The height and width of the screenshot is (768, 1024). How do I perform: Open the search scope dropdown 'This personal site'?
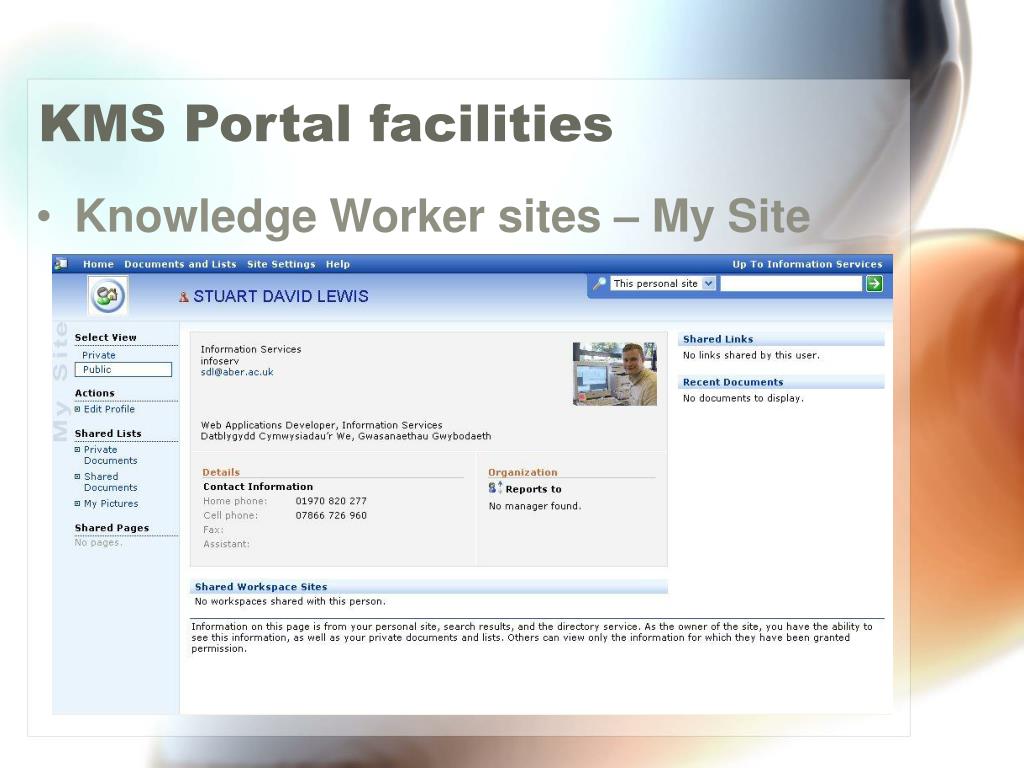[664, 283]
